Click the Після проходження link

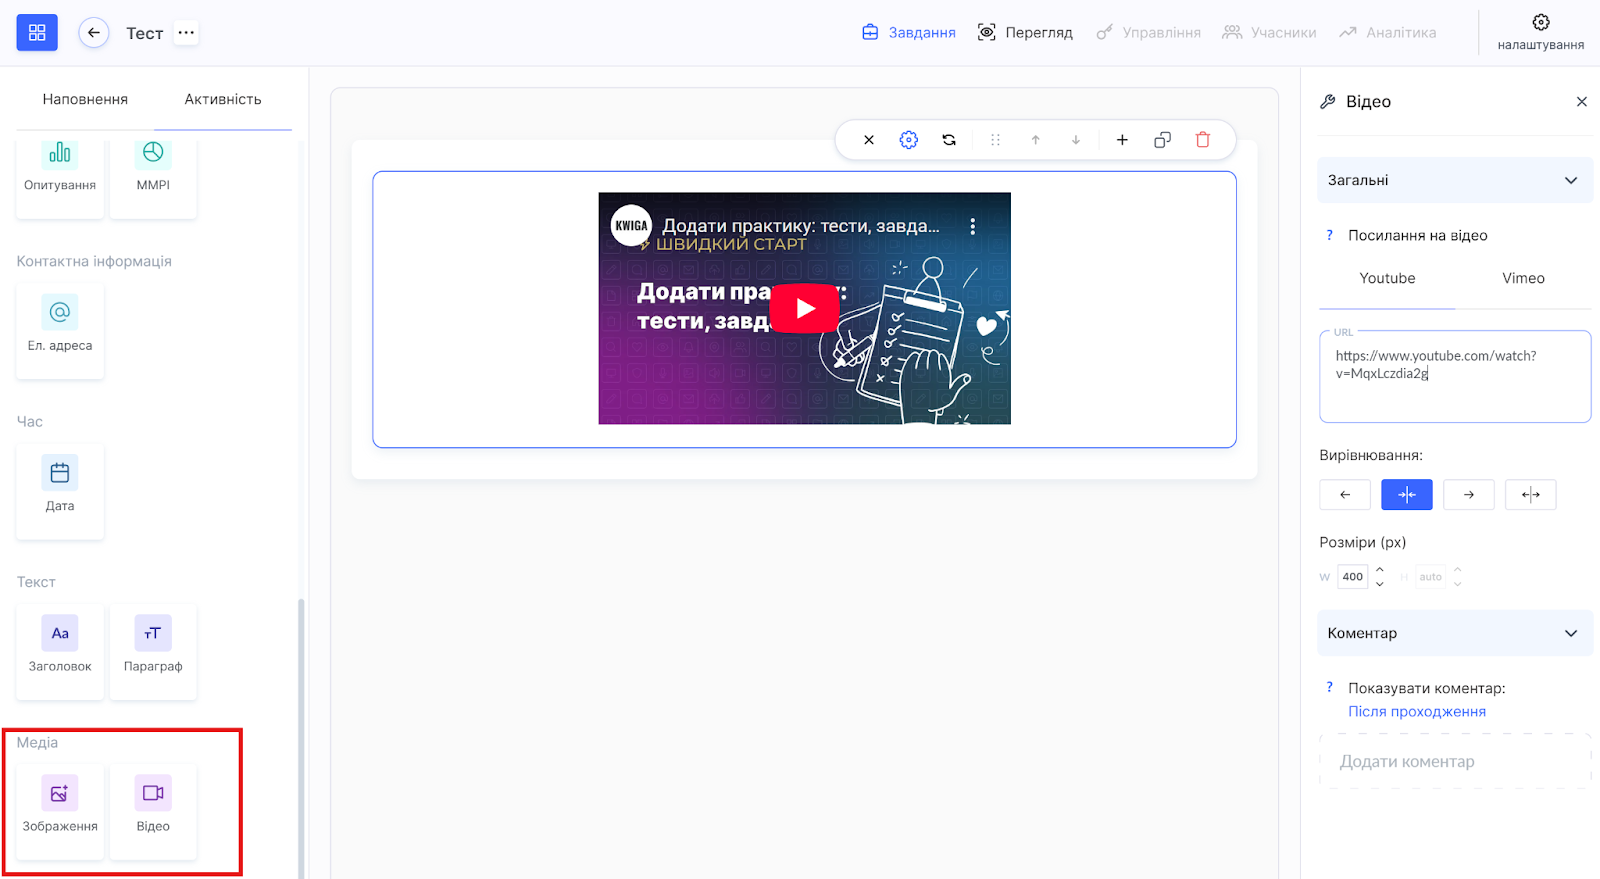pyautogui.click(x=1416, y=712)
